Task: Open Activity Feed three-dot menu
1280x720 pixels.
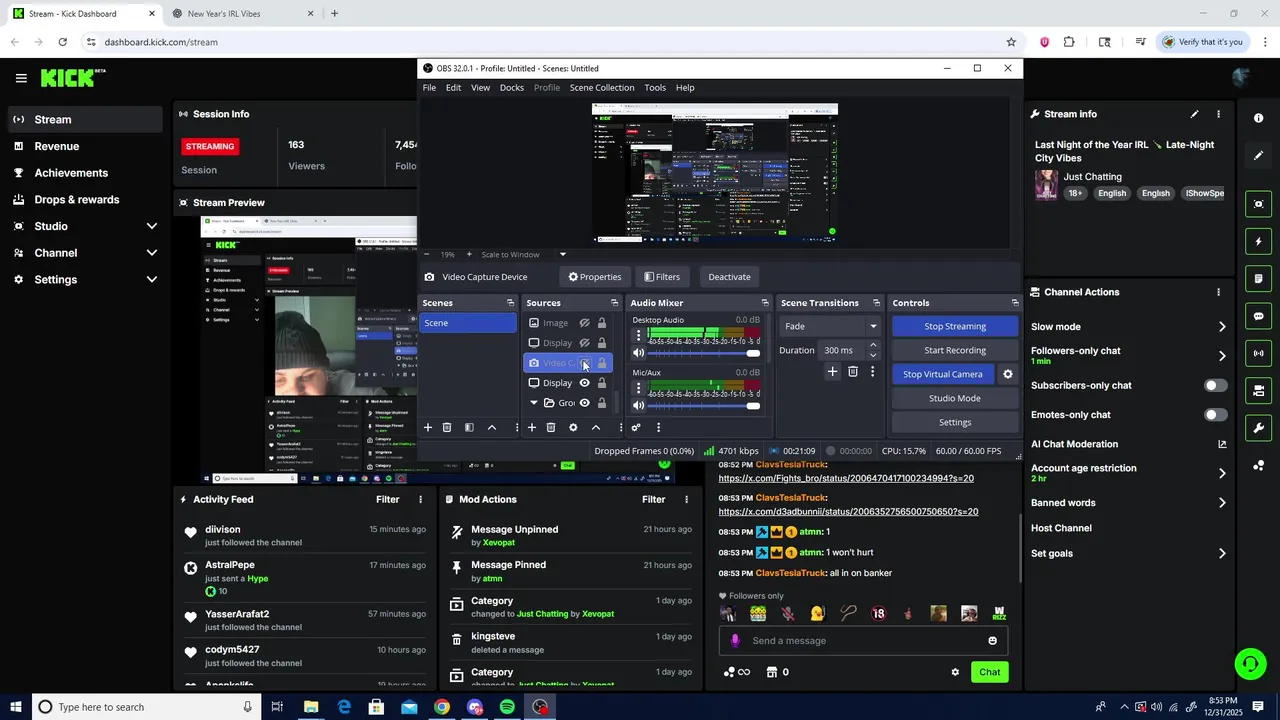Action: [420, 499]
